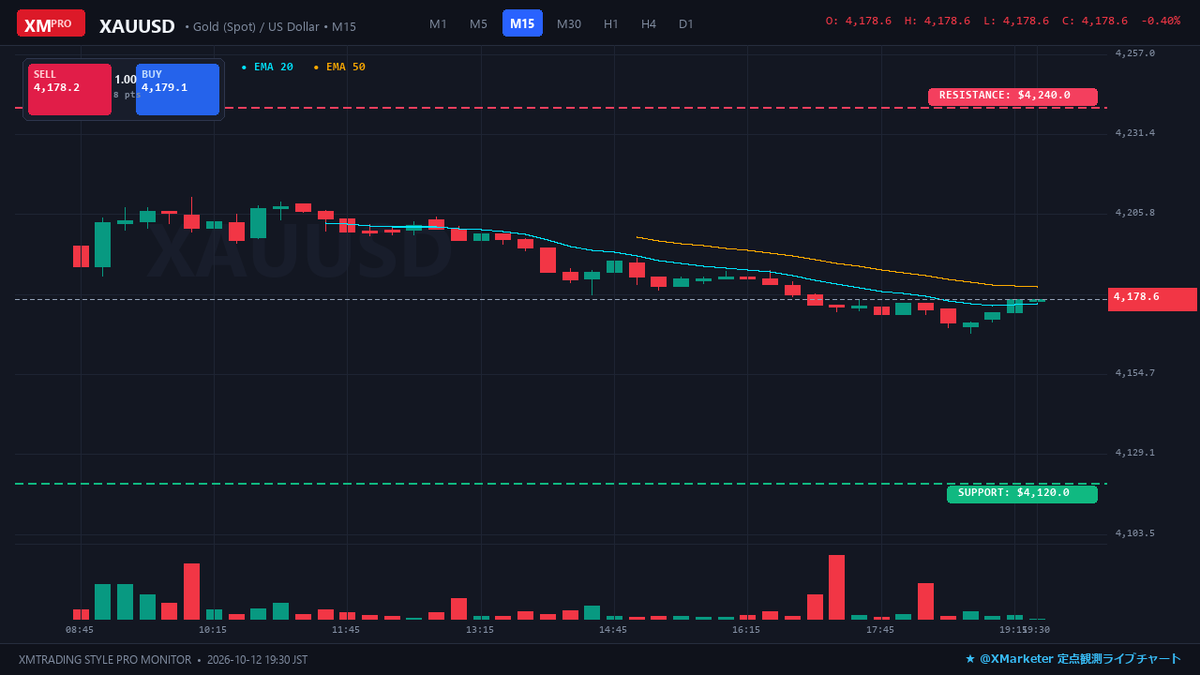The height and width of the screenshot is (675, 1200).
Task: Click the 4,103.5 price axis label
Action: (x=1135, y=533)
